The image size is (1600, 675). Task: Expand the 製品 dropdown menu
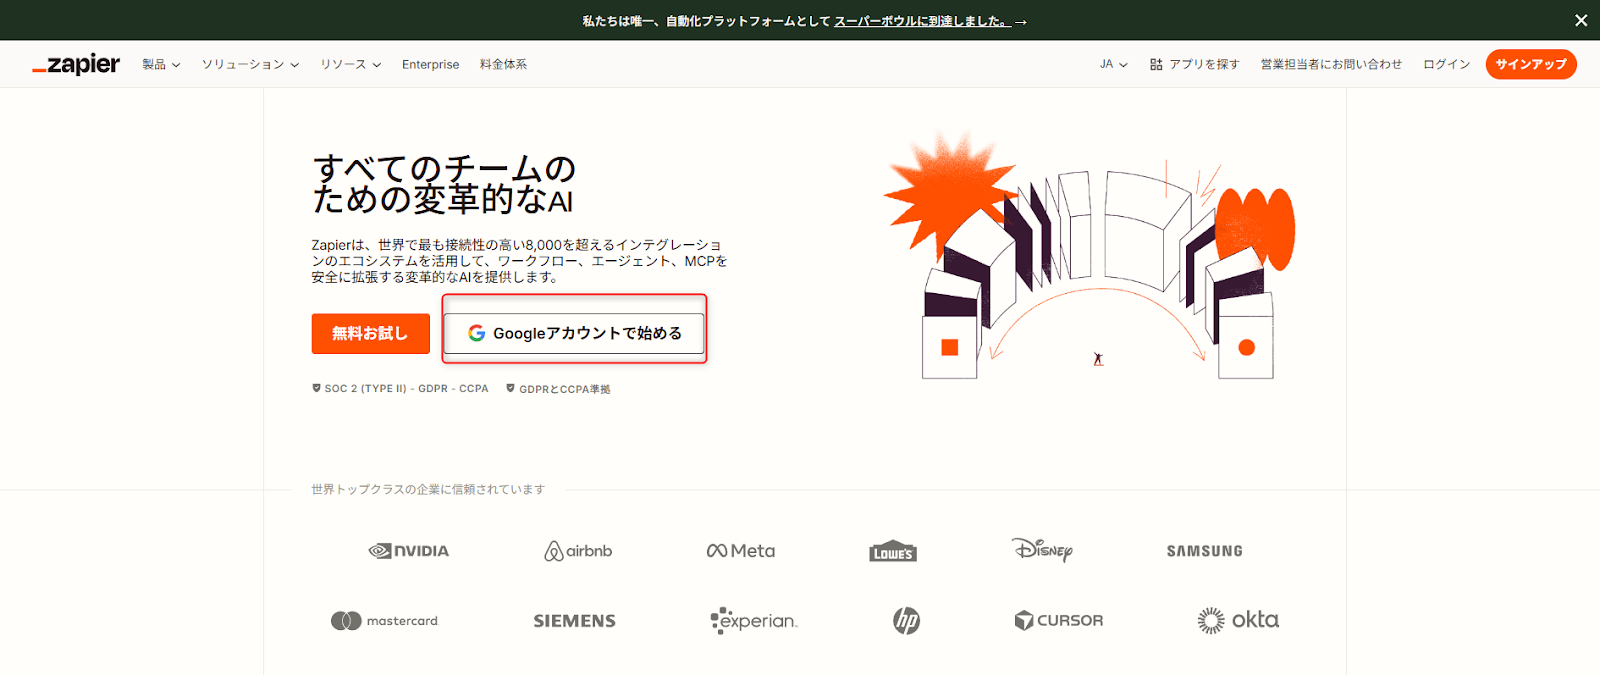point(161,64)
